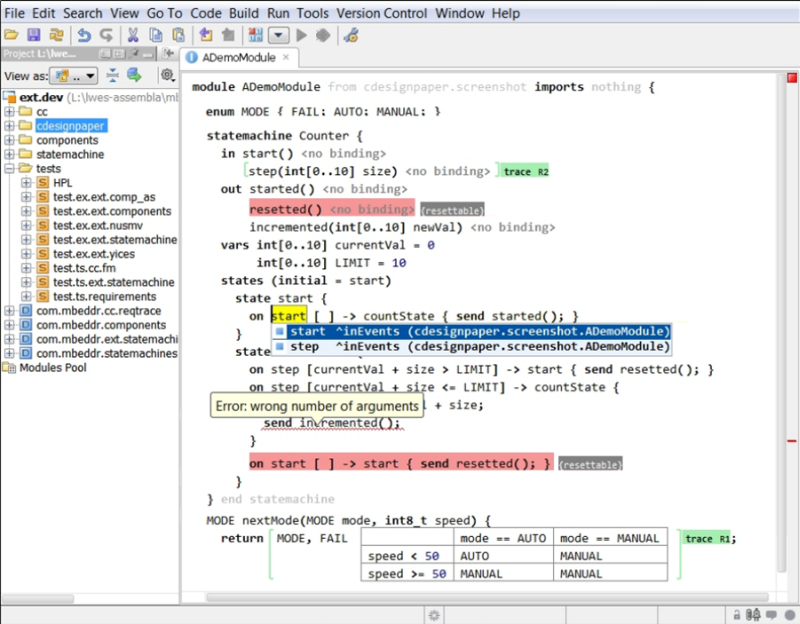The width and height of the screenshot is (800, 624).
Task: Click the wrench settings icon in toolbar
Action: (350, 35)
